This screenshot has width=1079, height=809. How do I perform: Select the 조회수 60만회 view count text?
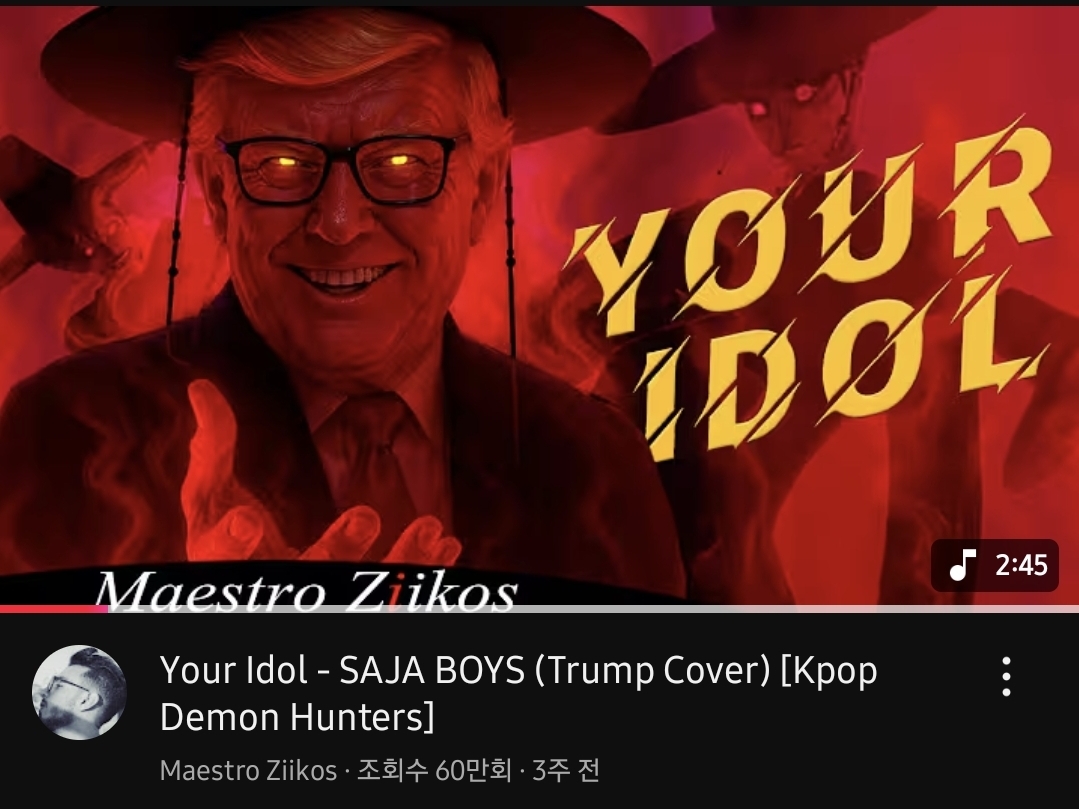[434, 770]
